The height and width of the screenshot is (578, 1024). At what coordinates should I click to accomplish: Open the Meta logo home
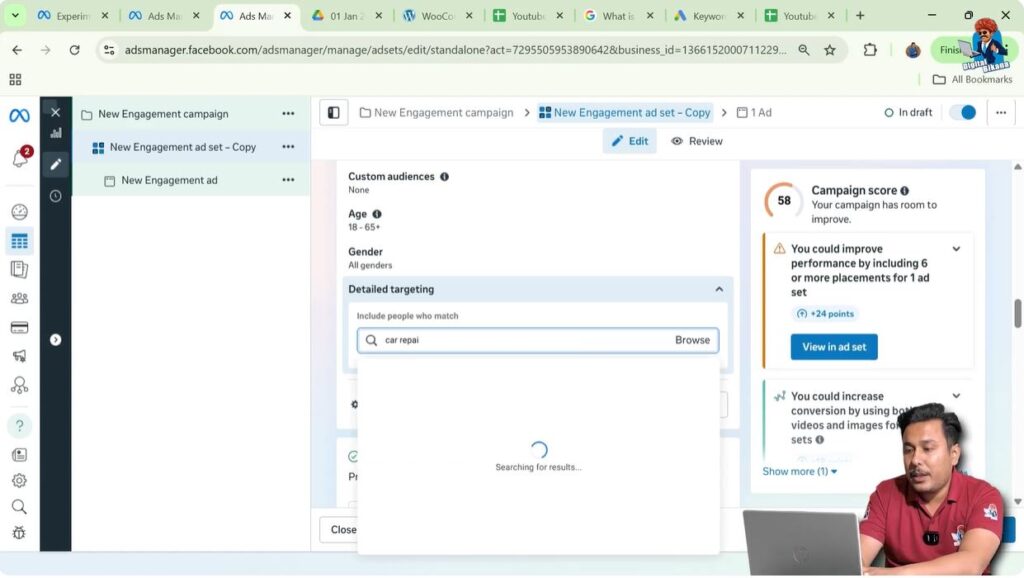pos(19,116)
